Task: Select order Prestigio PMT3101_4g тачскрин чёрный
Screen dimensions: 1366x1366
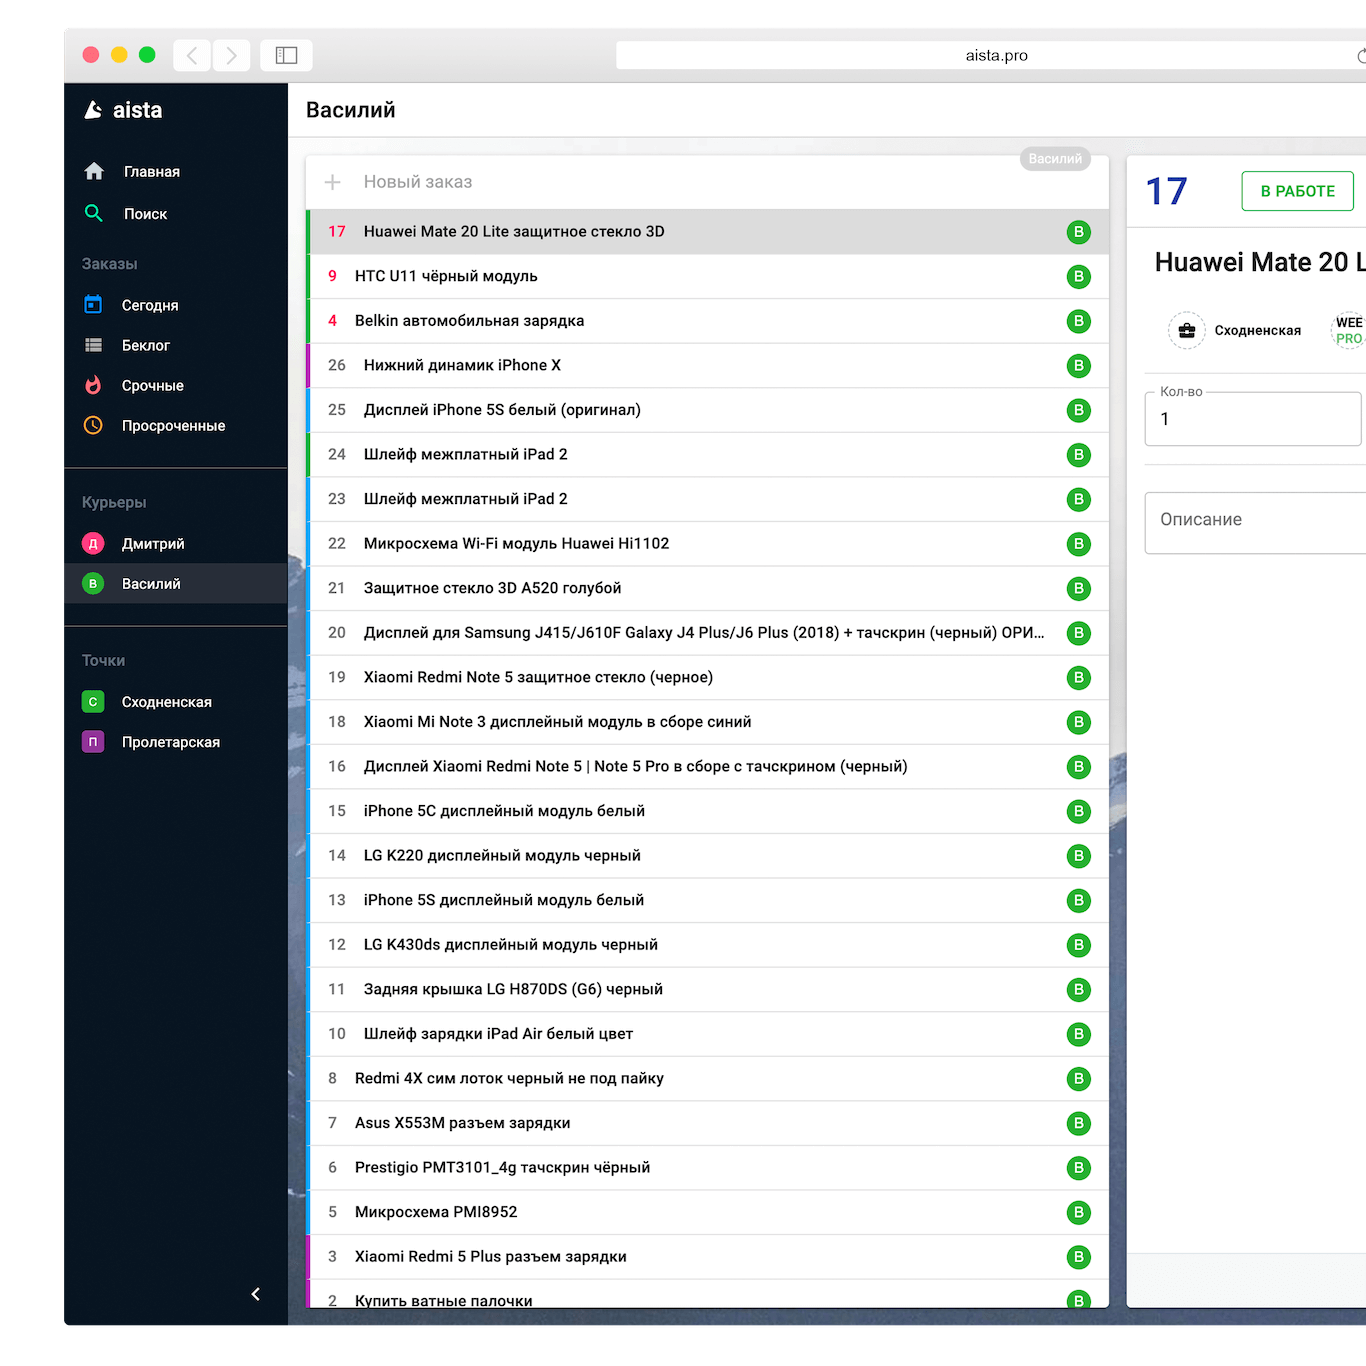Action: click(707, 1168)
